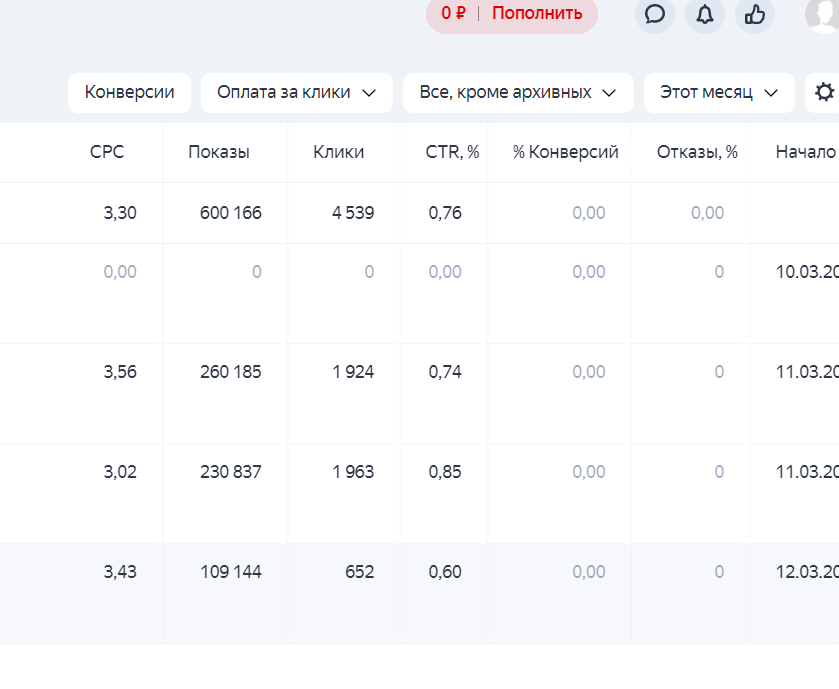Click the Отказы, % column header
The width and height of the screenshot is (839, 689).
click(x=697, y=152)
